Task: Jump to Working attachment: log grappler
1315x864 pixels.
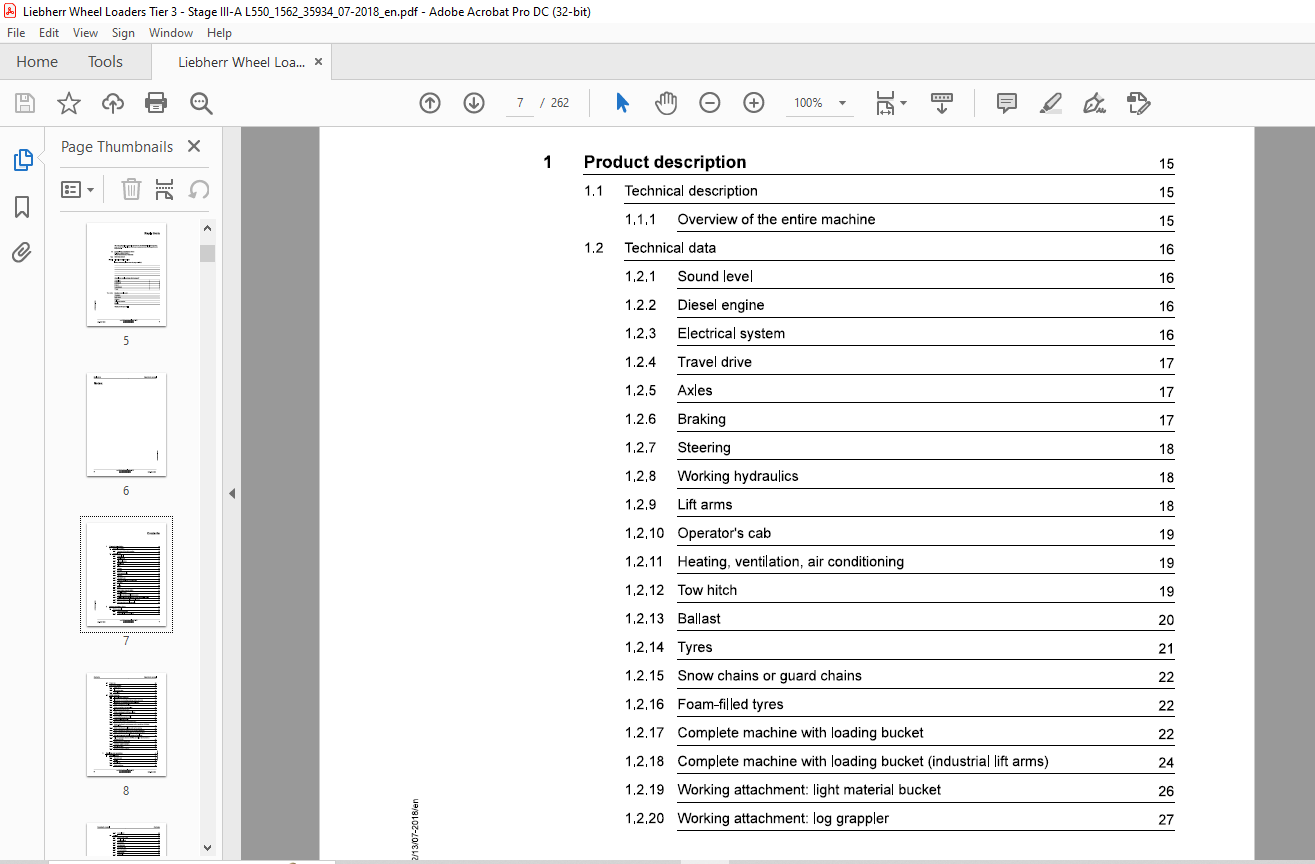Action: (x=783, y=819)
